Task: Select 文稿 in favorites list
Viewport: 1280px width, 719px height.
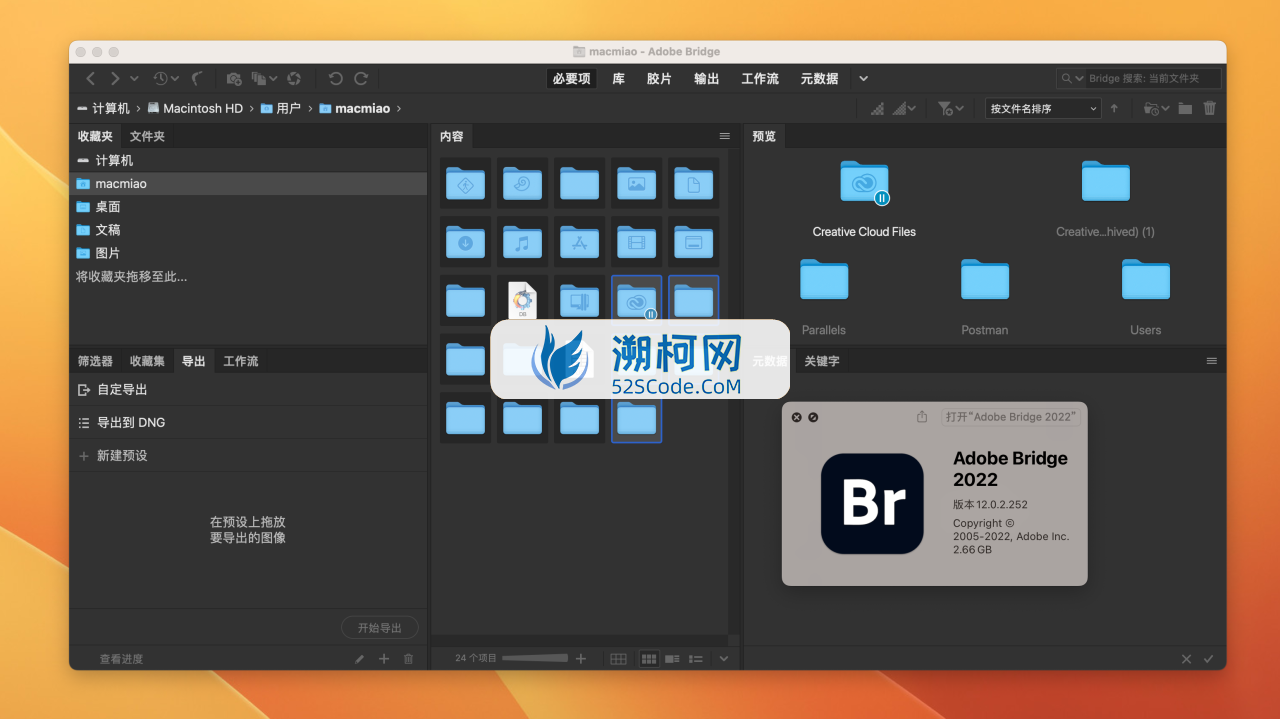Action: coord(248,230)
